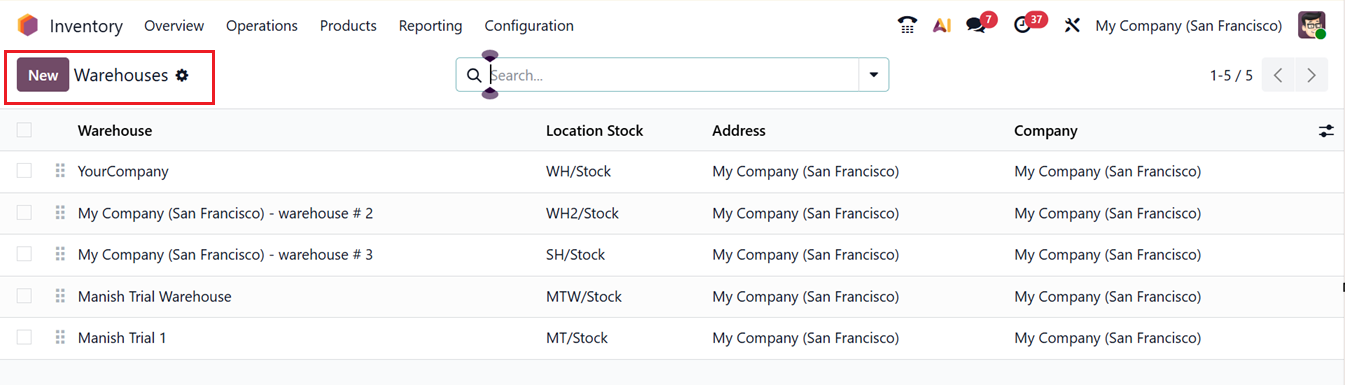Click the WH2/Stock location cell
The image size is (1345, 385).
(582, 213)
